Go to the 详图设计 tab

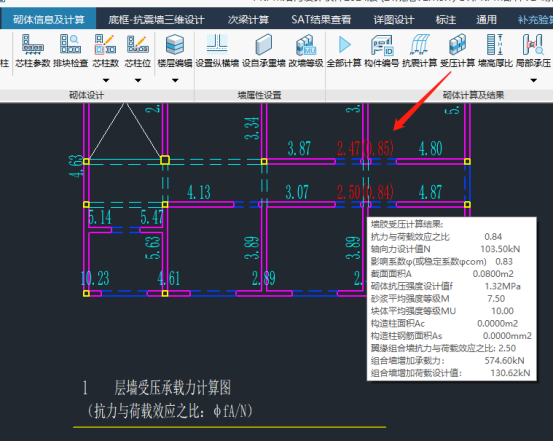(x=394, y=19)
